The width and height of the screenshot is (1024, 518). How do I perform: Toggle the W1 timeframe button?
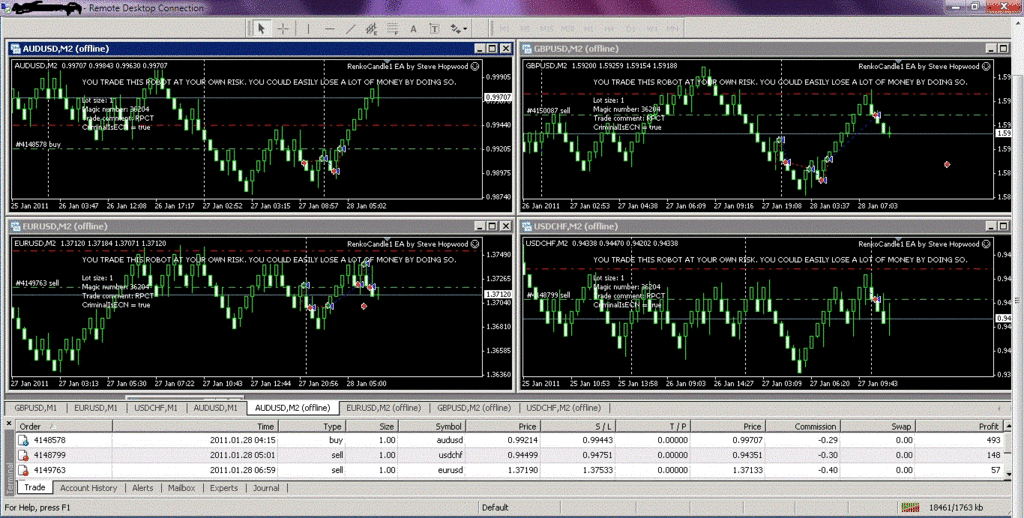[652, 29]
